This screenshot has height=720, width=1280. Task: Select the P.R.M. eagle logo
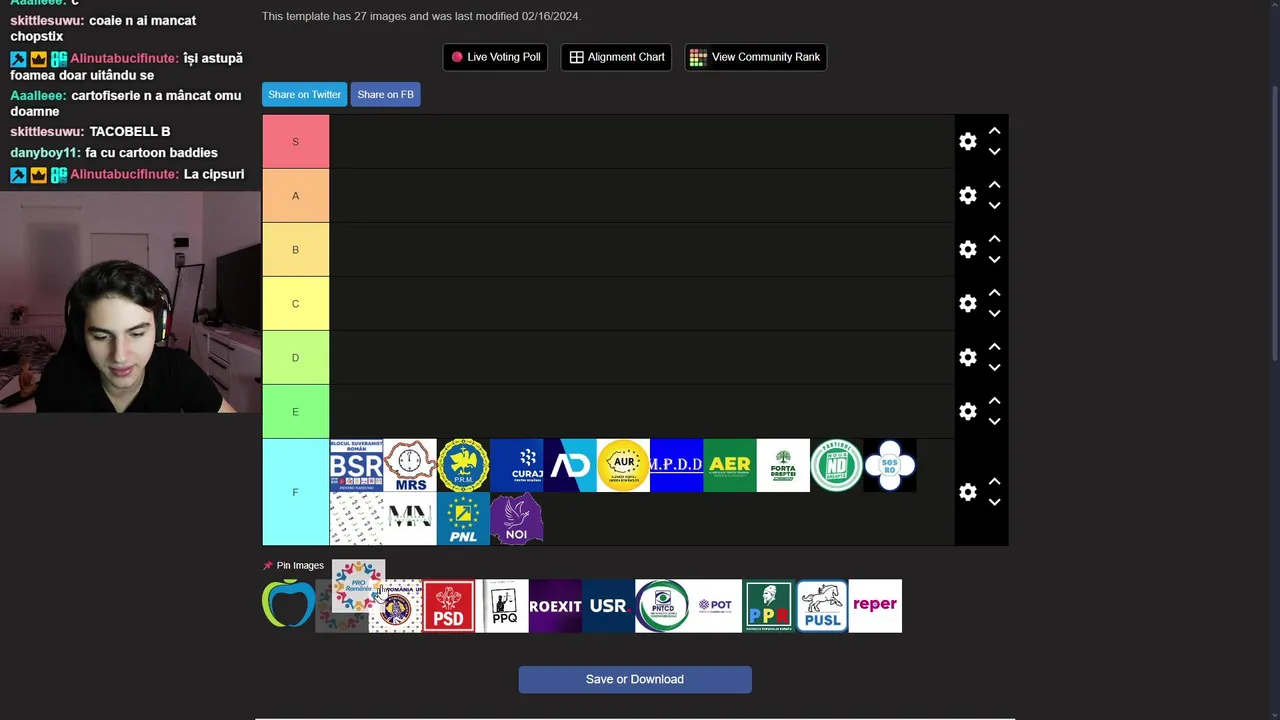463,465
